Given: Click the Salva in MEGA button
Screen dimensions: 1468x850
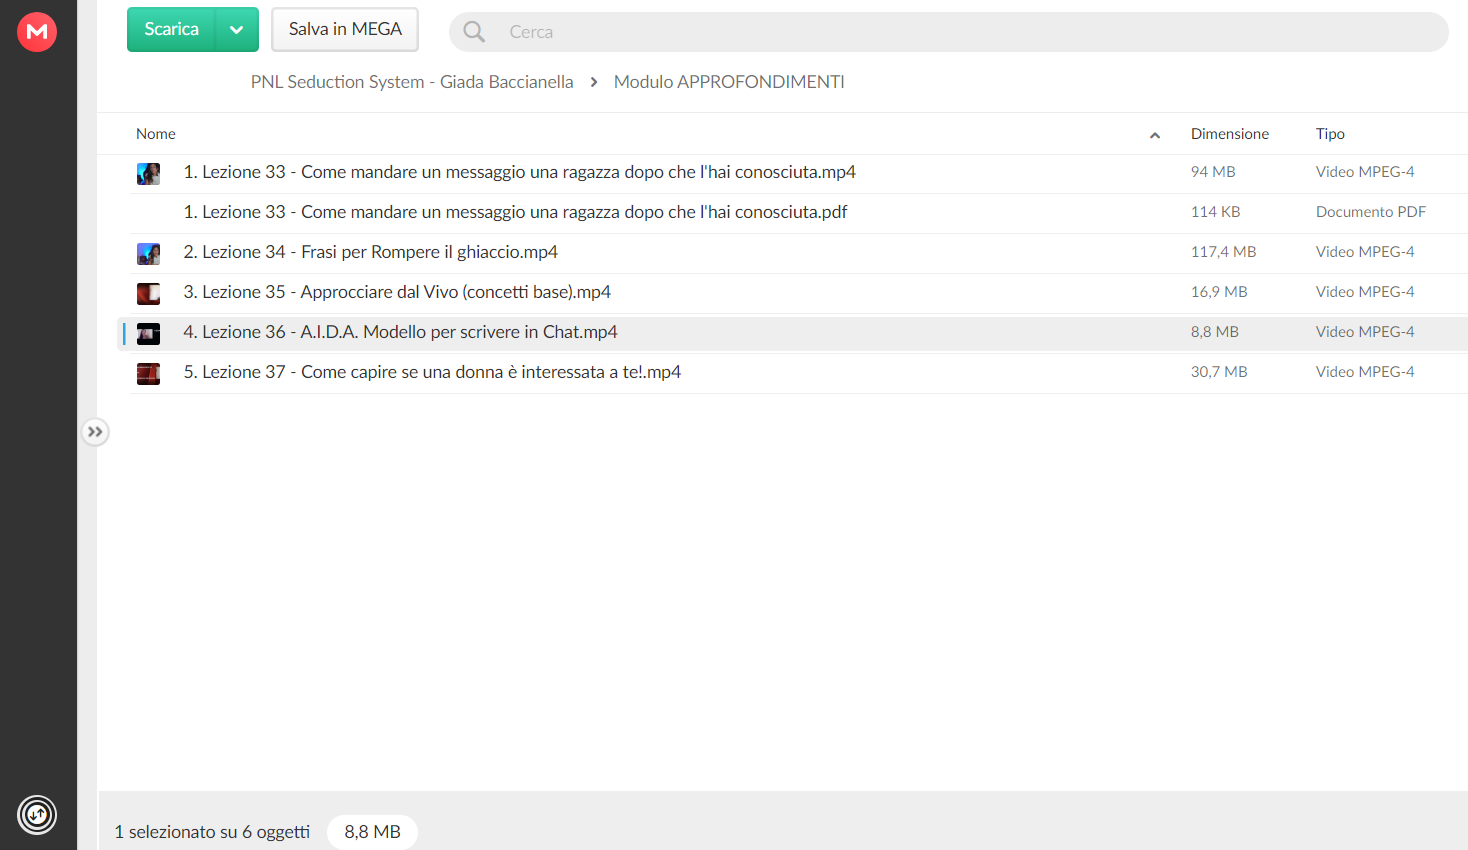Looking at the screenshot, I should [x=345, y=30].
